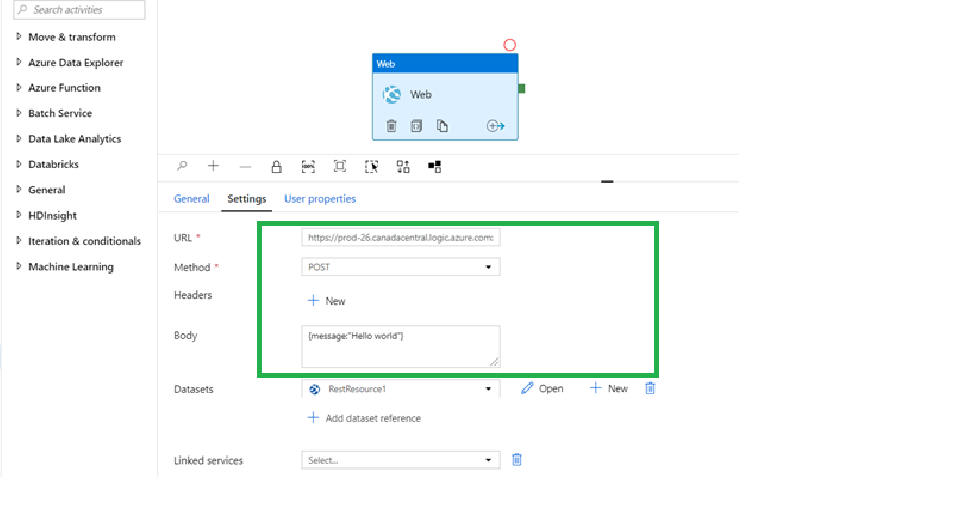
Task: Switch to the General tab
Action: (x=192, y=199)
